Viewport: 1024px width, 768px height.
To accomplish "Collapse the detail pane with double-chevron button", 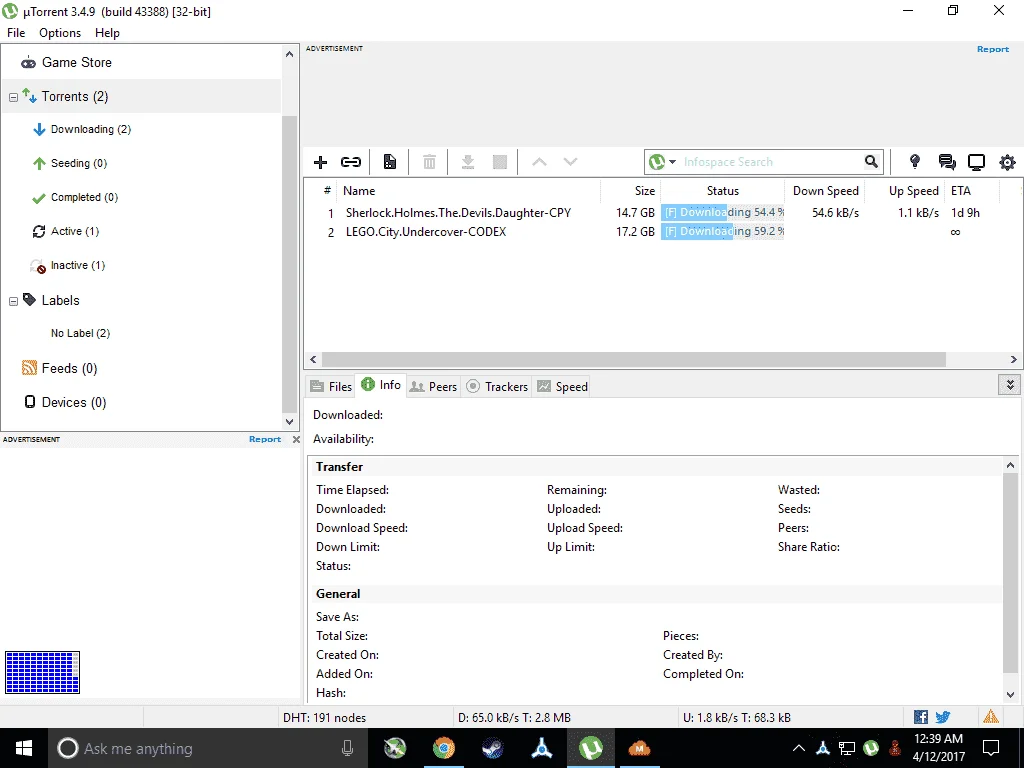I will (x=1010, y=385).
